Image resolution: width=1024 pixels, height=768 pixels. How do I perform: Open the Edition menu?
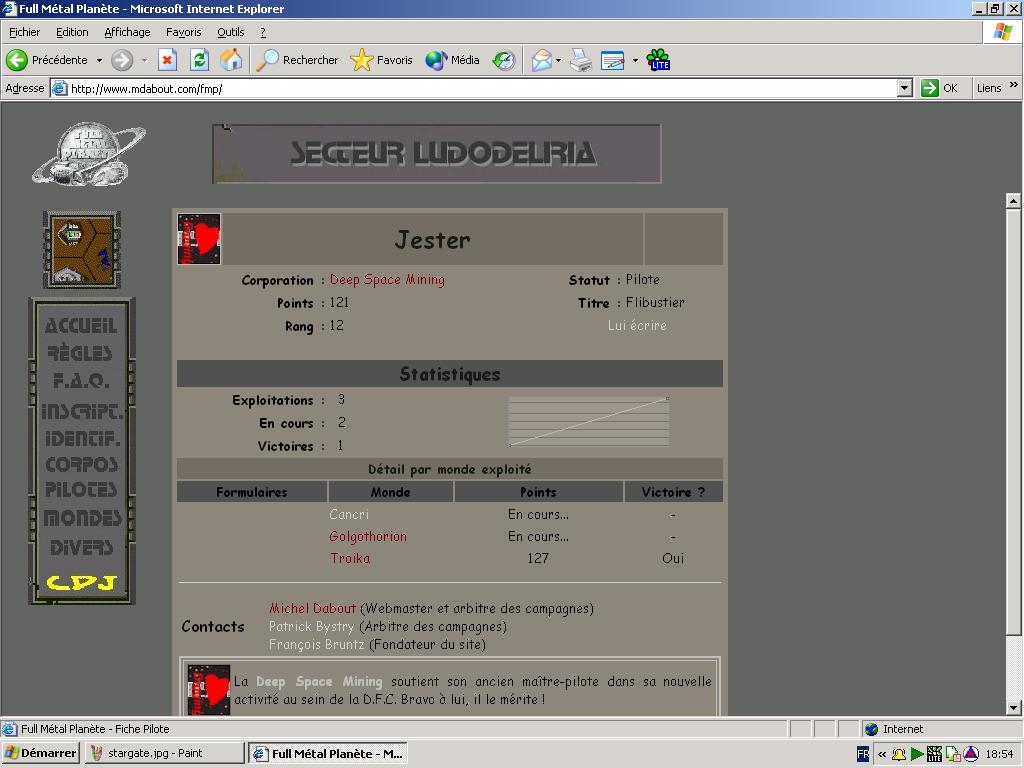(72, 32)
